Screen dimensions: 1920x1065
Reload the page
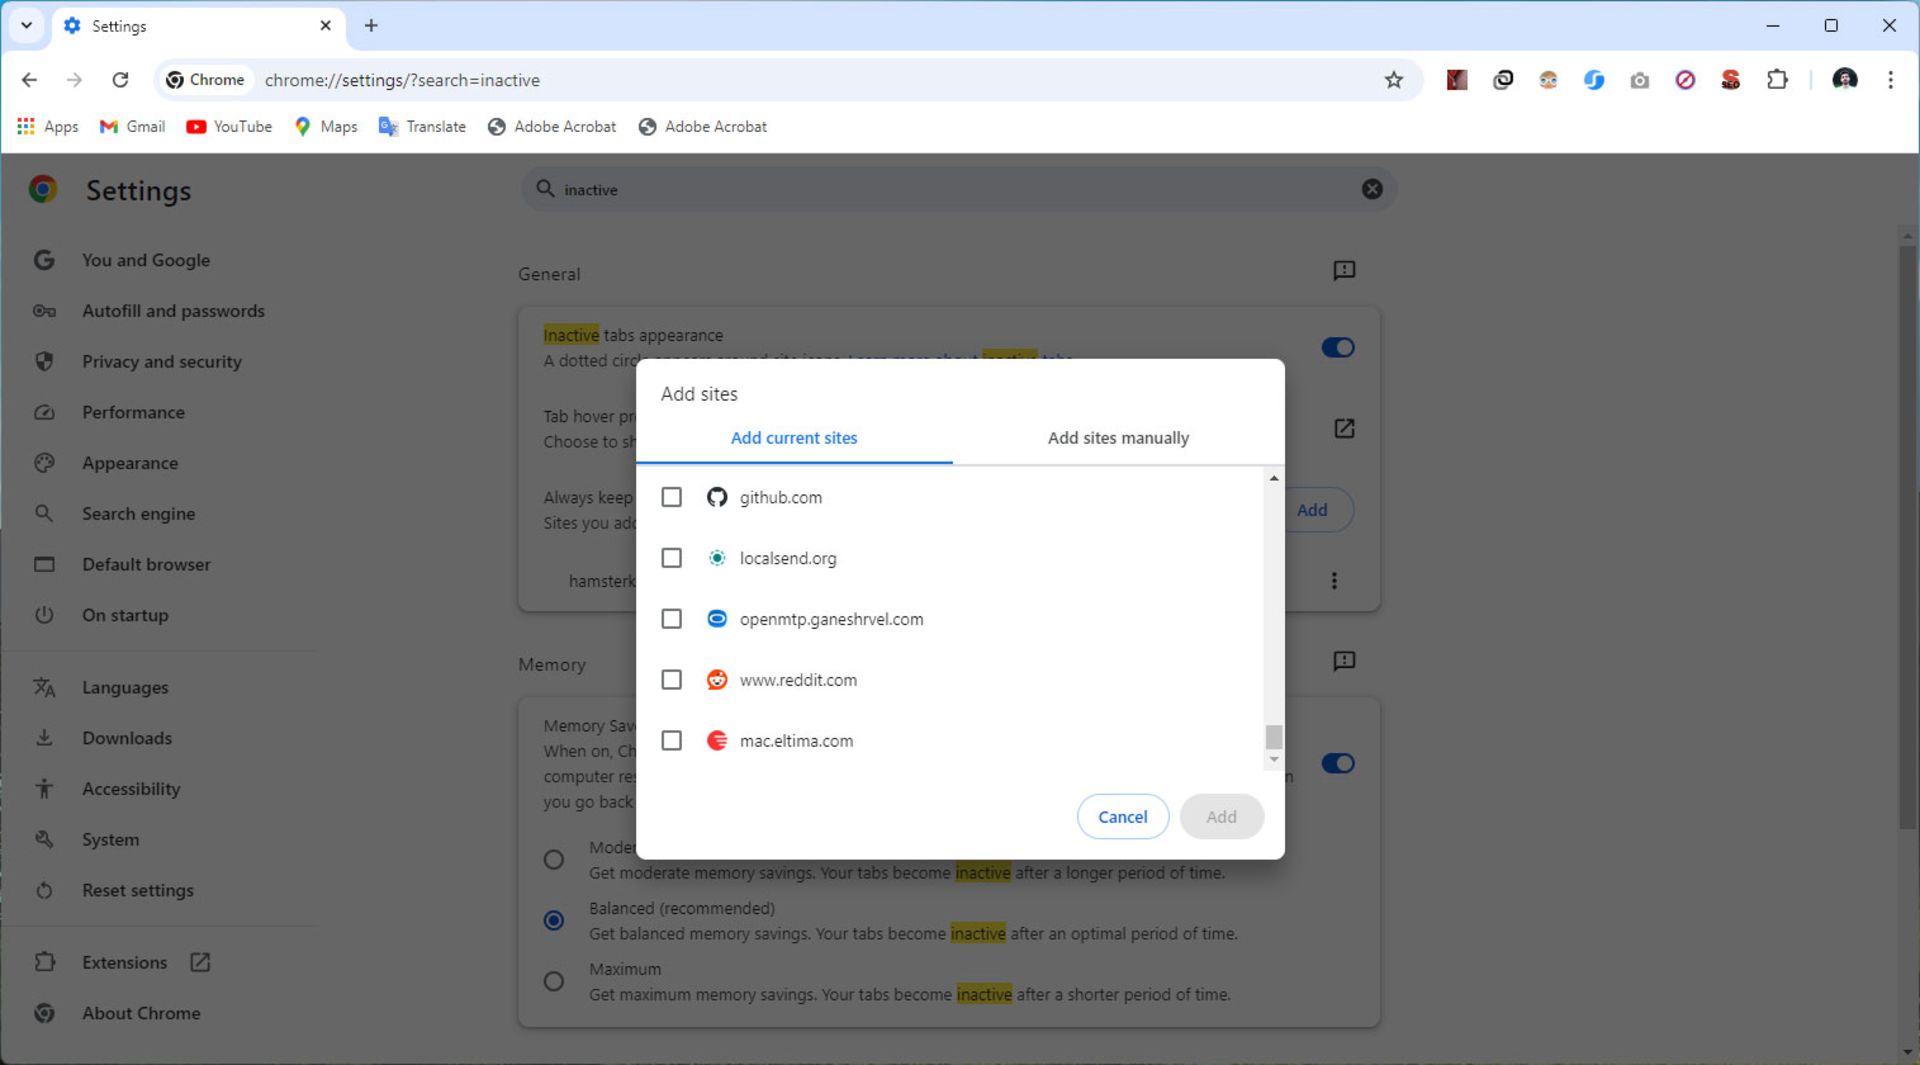[x=120, y=80]
